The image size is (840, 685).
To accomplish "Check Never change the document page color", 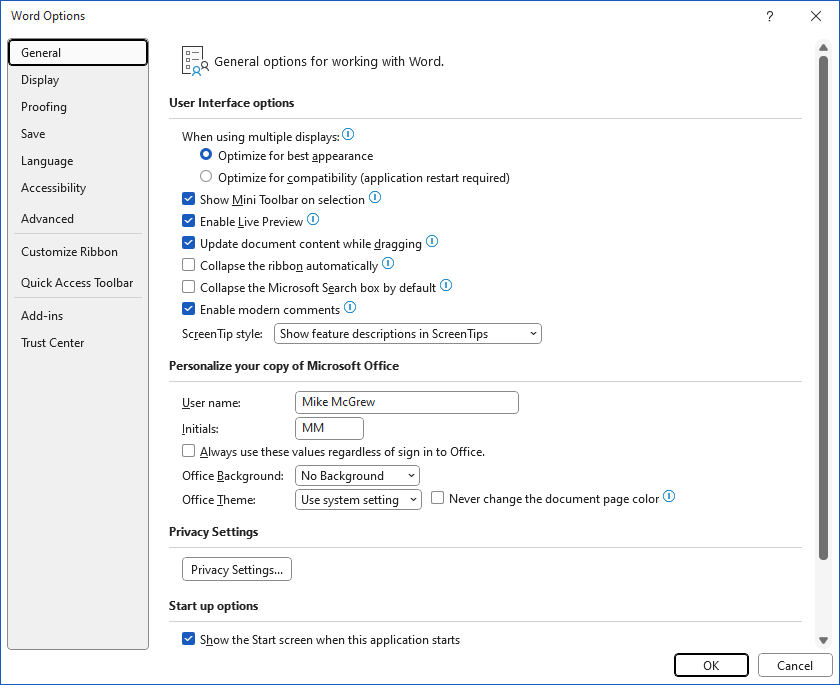I will [x=438, y=498].
